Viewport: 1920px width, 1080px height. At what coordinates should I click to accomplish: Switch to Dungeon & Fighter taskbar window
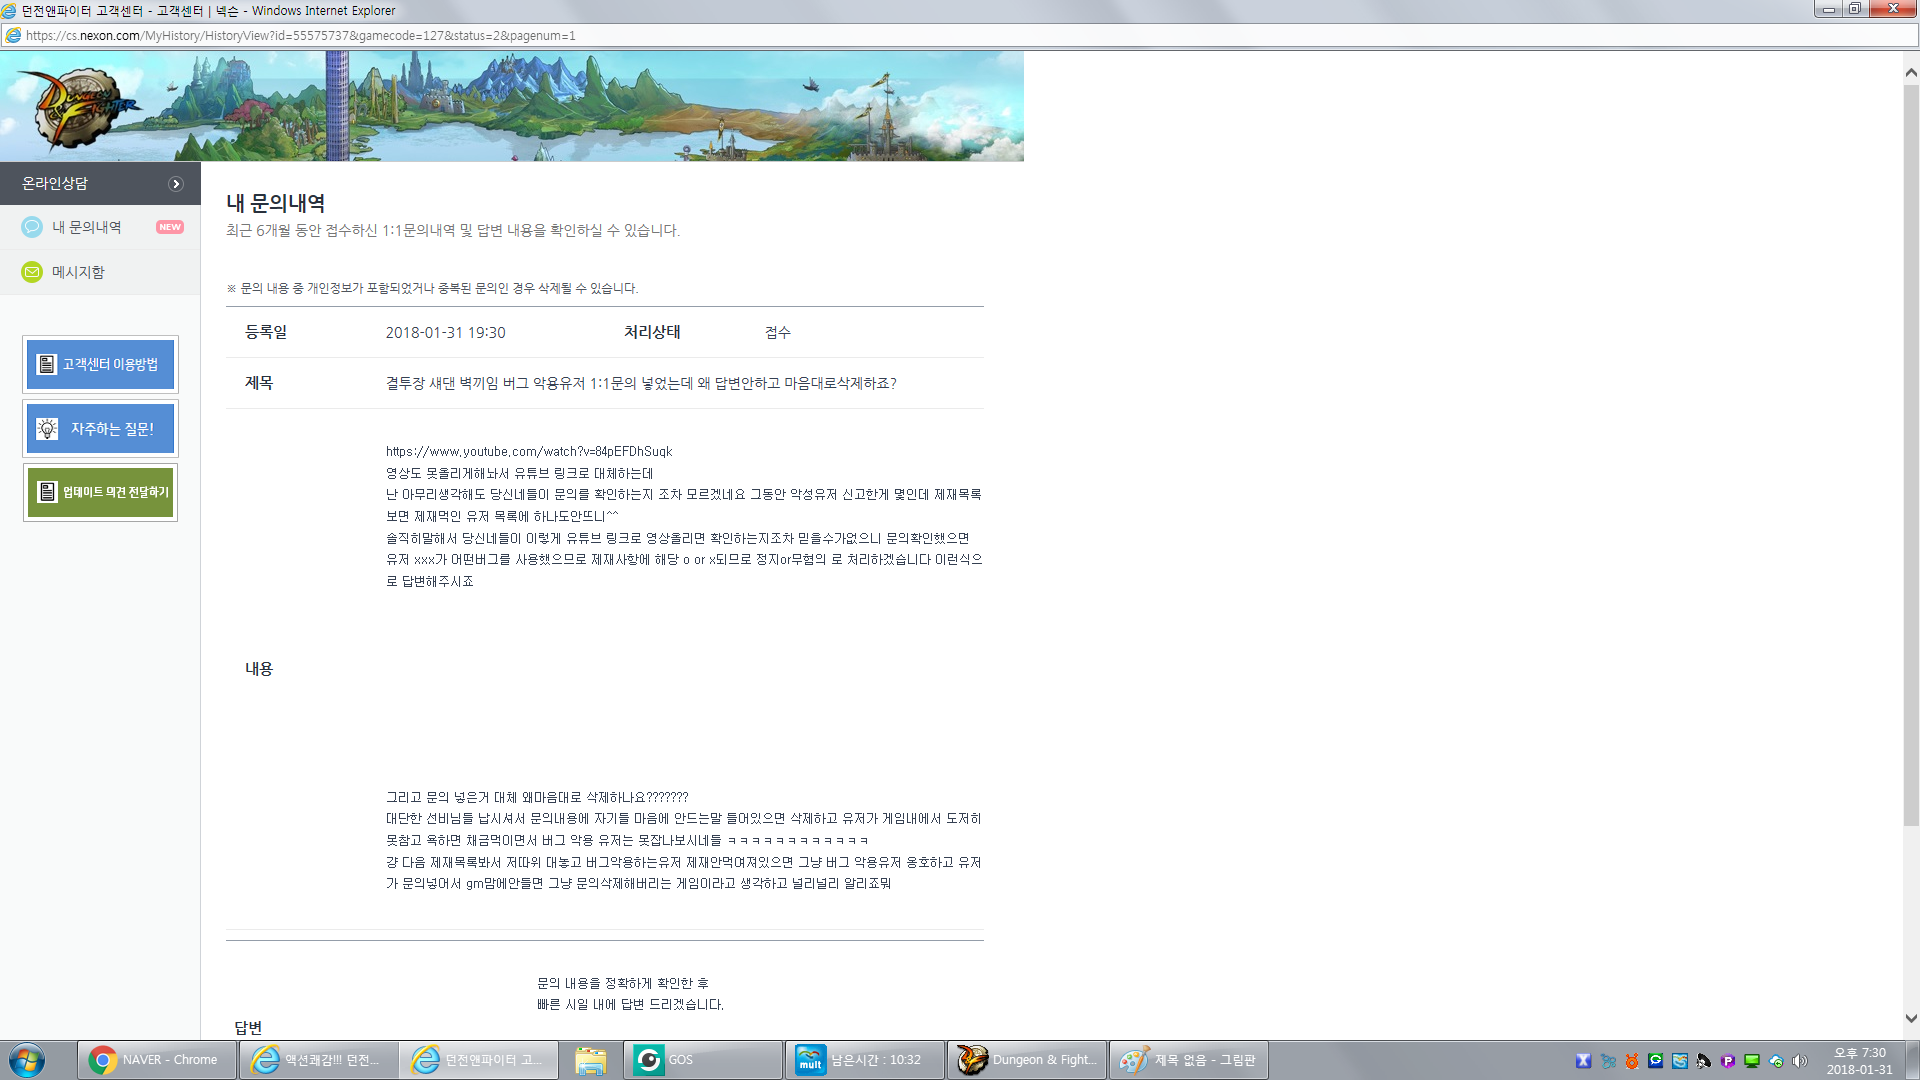1027,1060
